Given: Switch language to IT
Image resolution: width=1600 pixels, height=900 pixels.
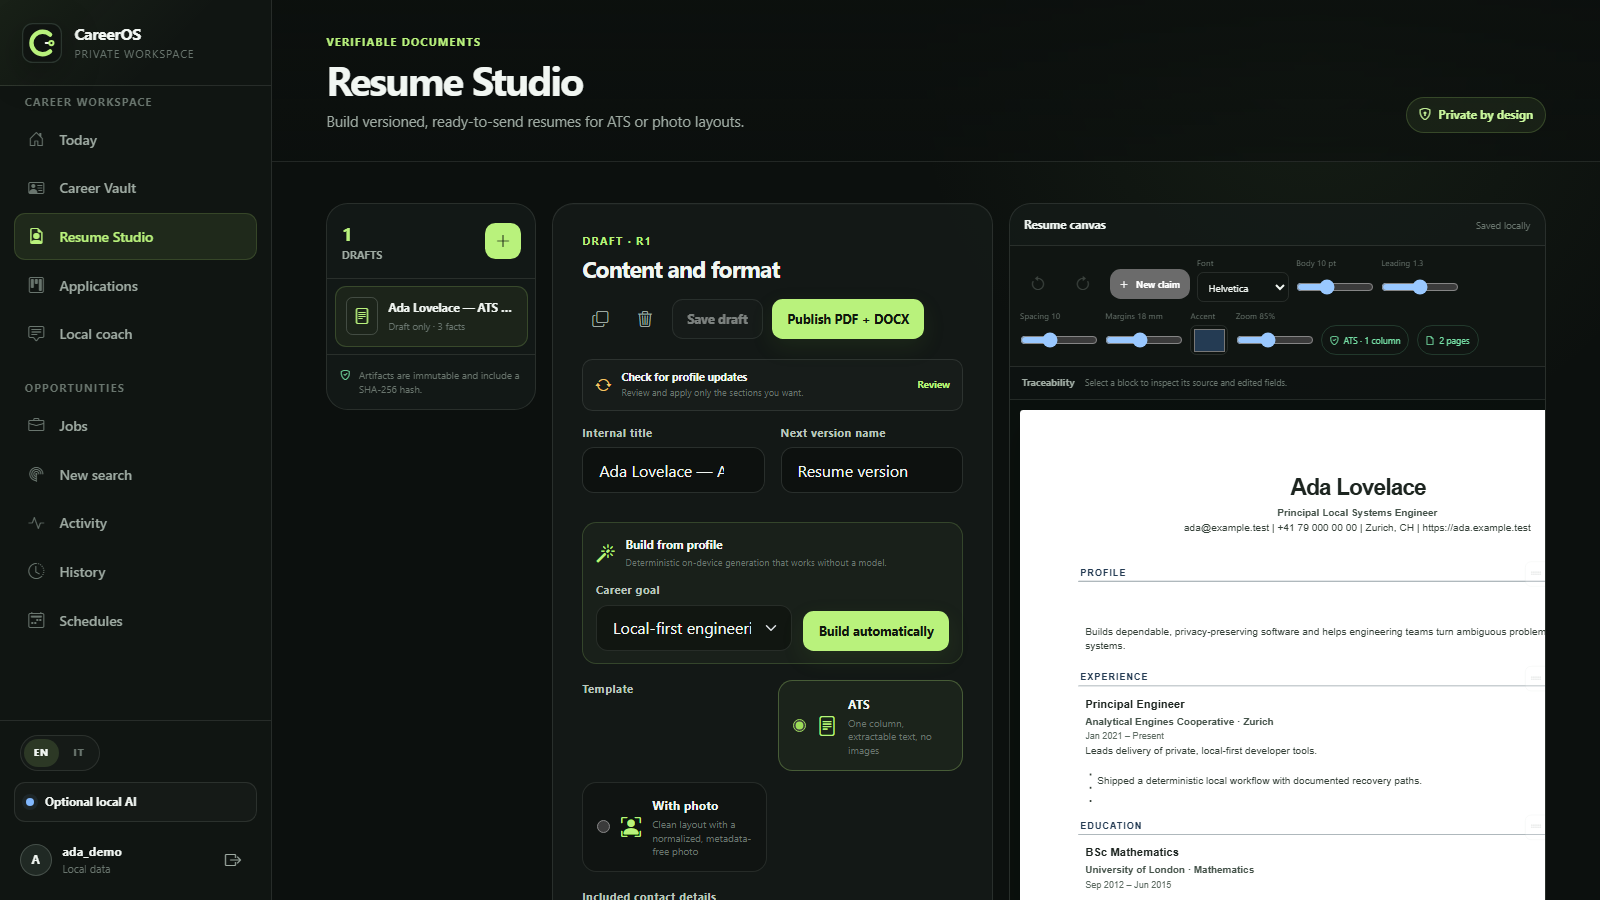Looking at the screenshot, I should [78, 753].
